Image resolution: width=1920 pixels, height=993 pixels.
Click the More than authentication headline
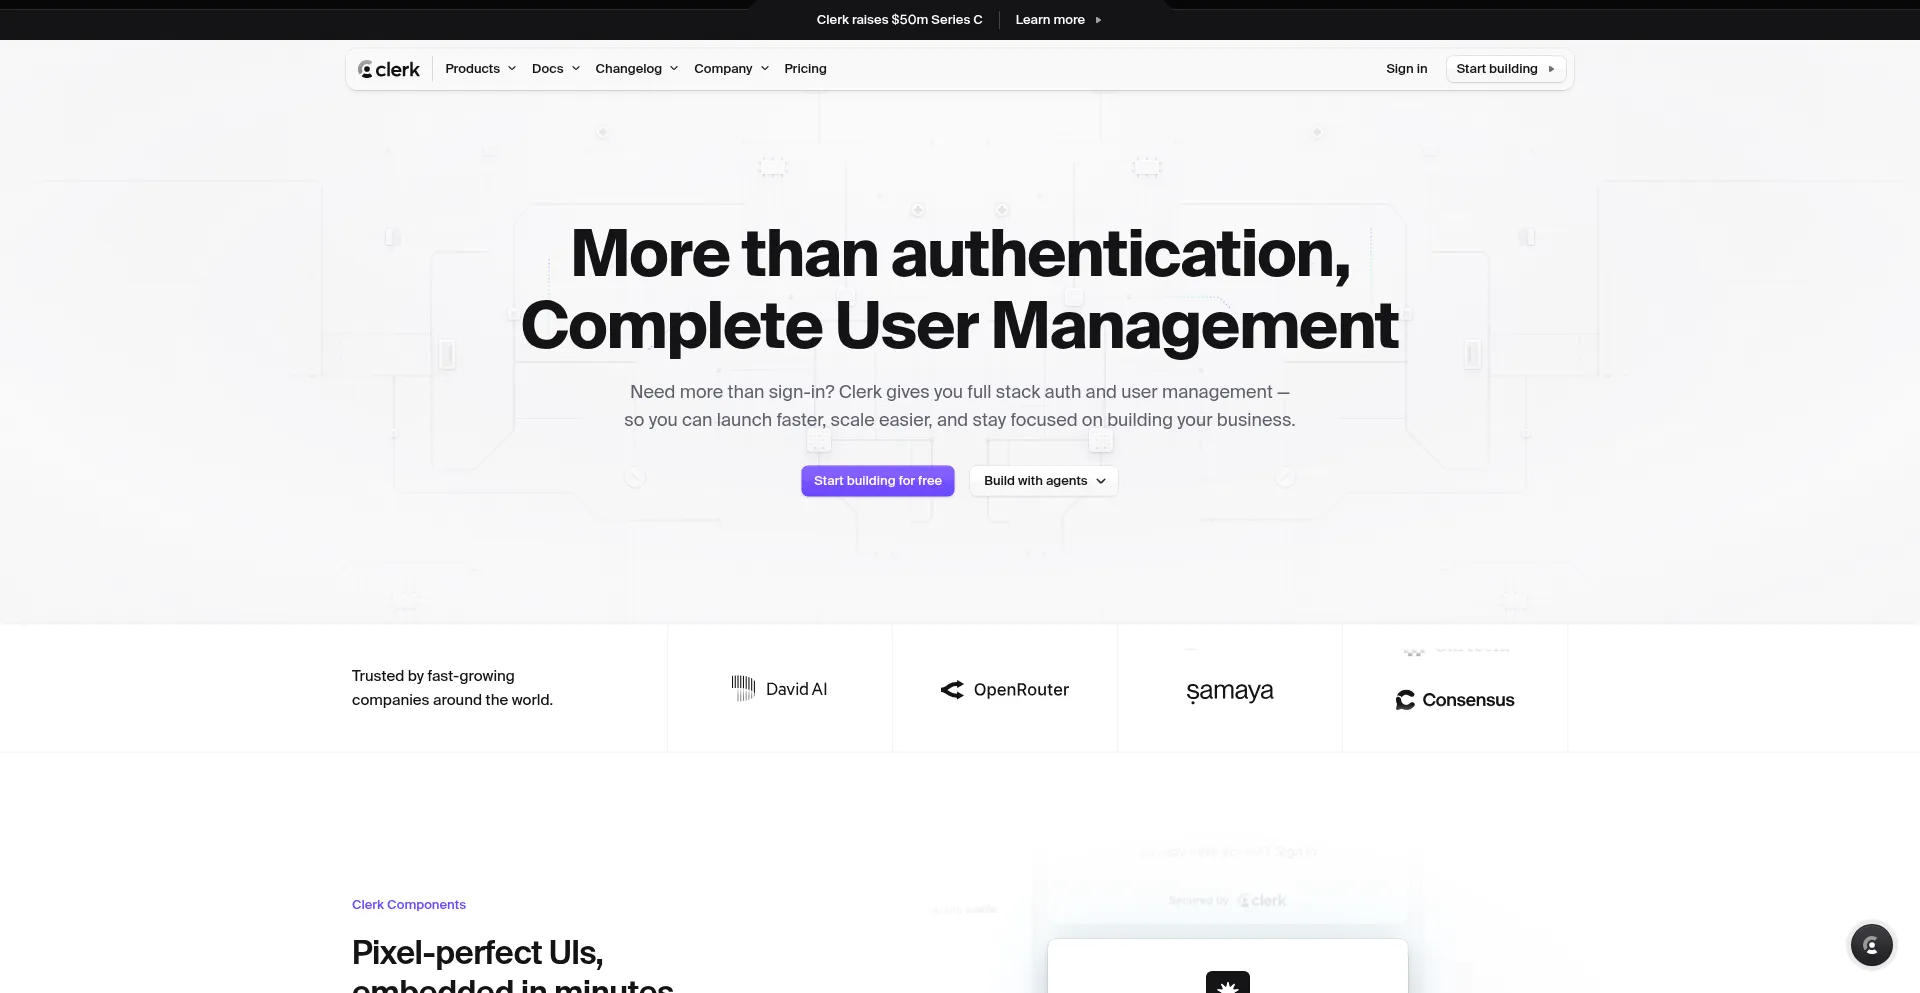click(x=960, y=289)
